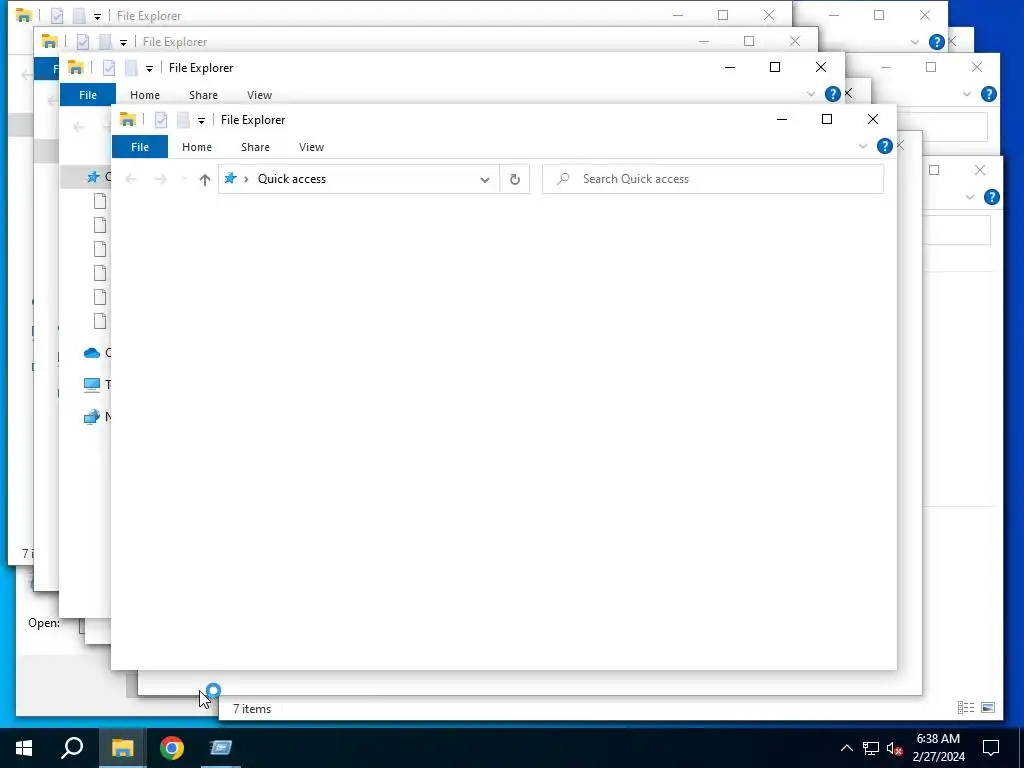The image size is (1024, 768).
Task: Go up one level with the up arrow
Action: click(x=204, y=179)
